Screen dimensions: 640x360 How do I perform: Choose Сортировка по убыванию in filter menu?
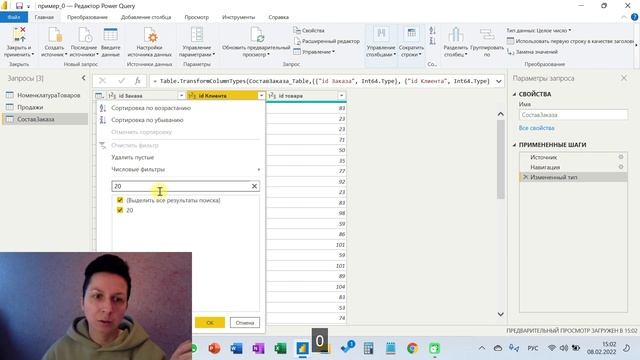tap(147, 120)
